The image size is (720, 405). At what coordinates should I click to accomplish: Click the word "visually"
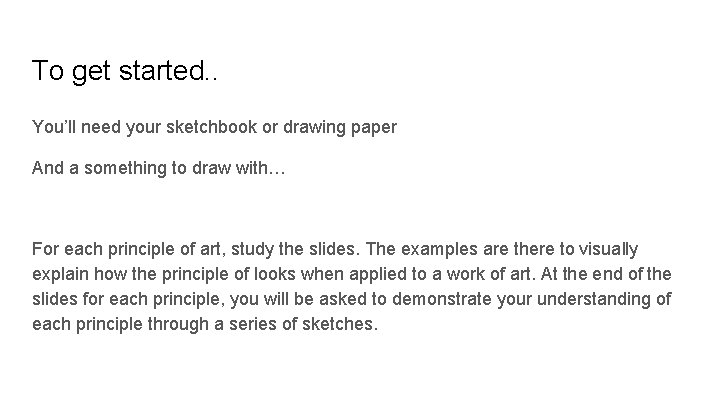608,248
